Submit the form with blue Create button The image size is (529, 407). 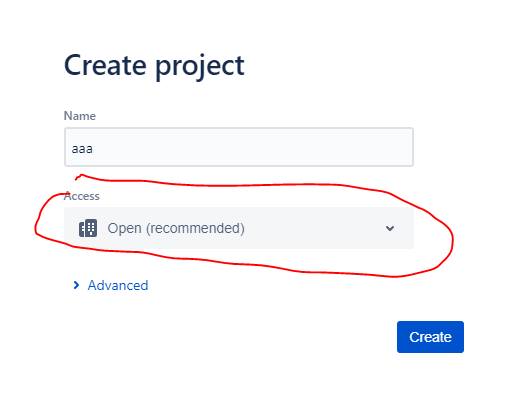430,337
